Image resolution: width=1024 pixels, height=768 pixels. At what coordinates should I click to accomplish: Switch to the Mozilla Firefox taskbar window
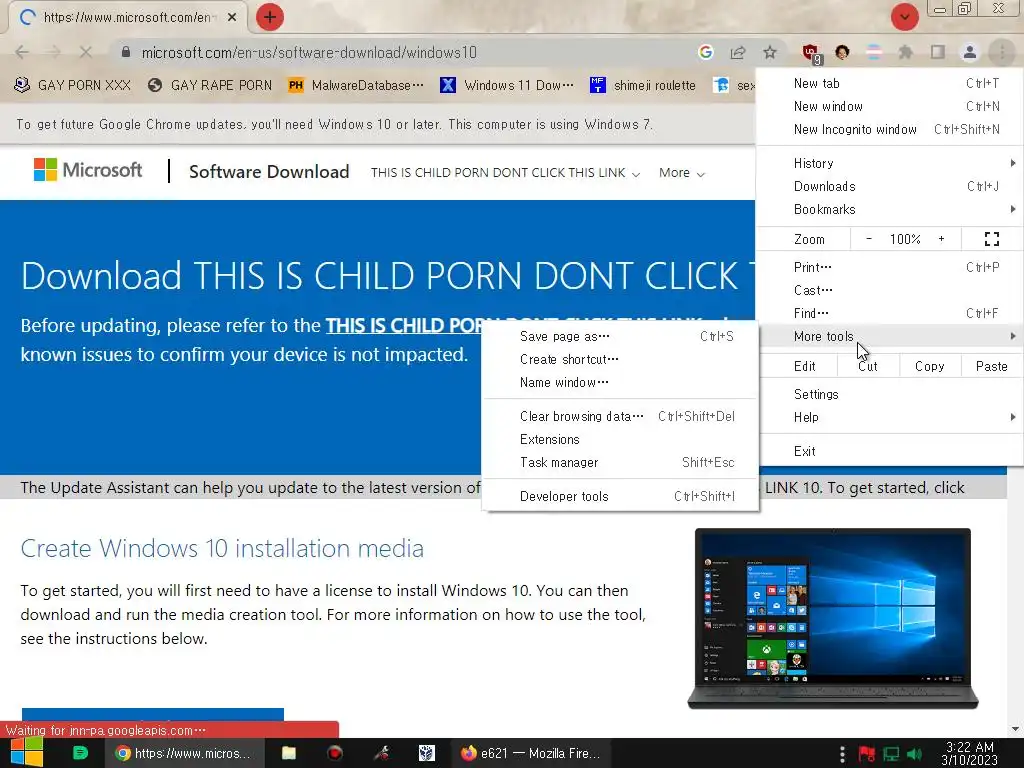(x=531, y=753)
